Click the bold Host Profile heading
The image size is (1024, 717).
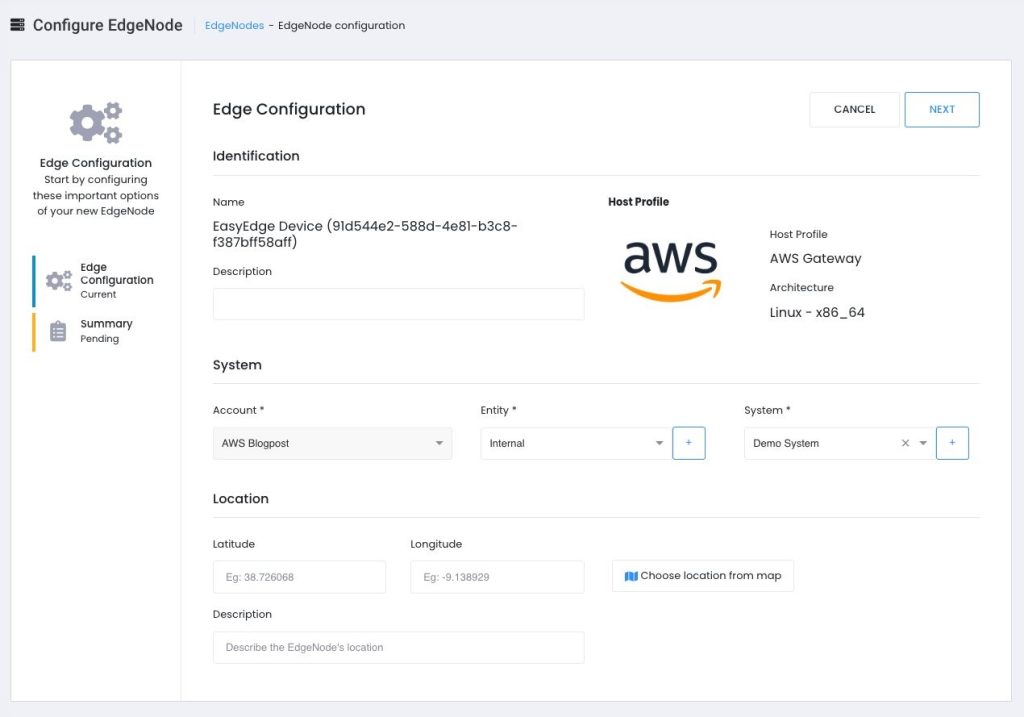pos(639,202)
